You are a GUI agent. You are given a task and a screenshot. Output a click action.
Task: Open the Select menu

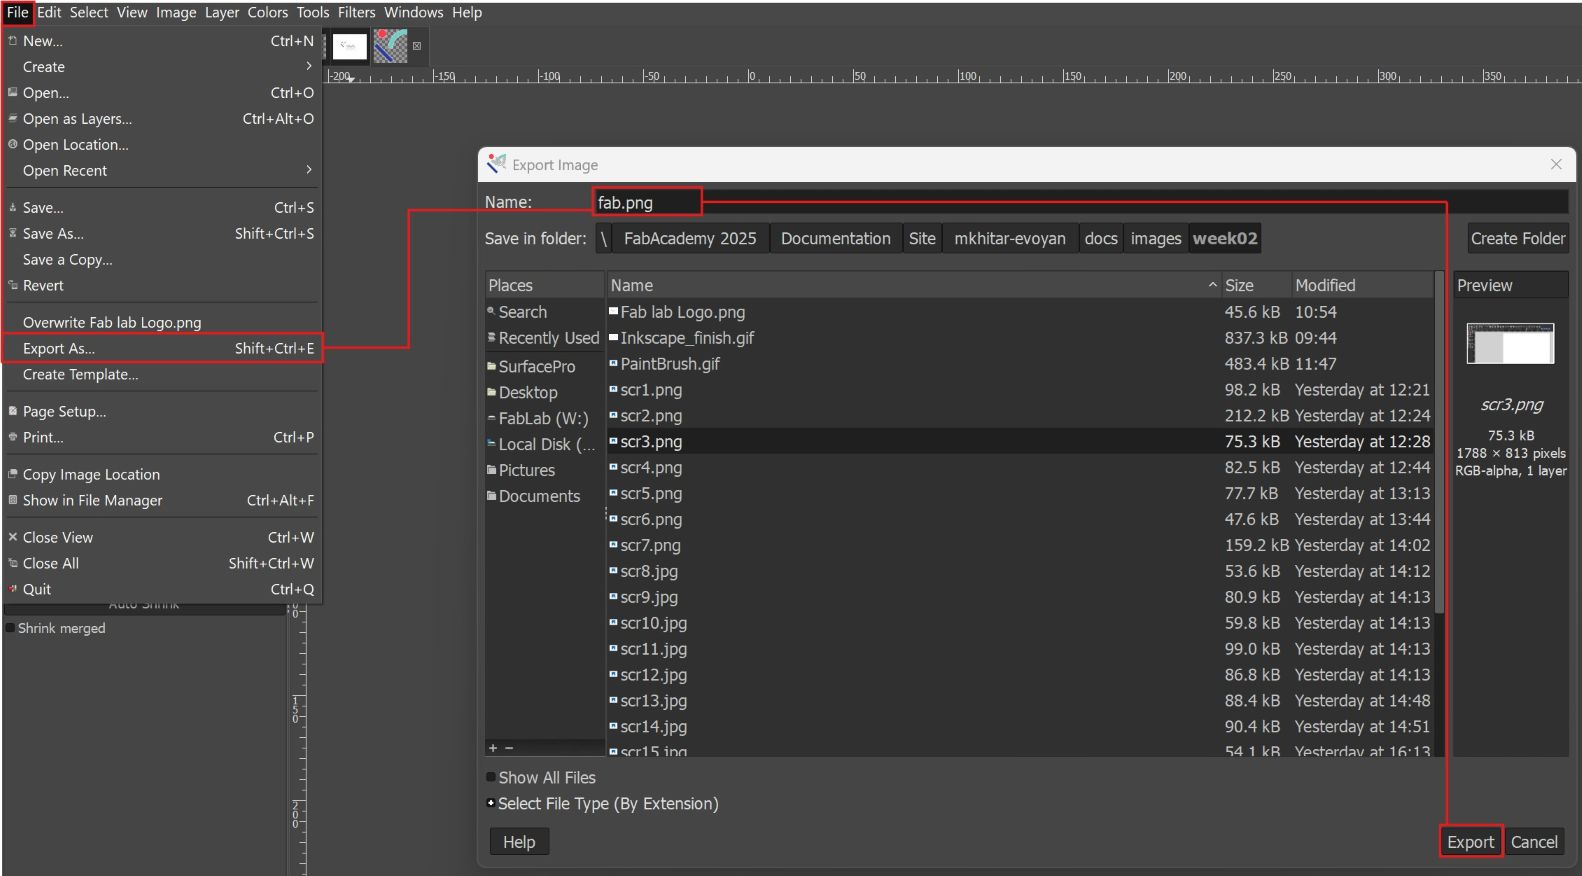[89, 12]
